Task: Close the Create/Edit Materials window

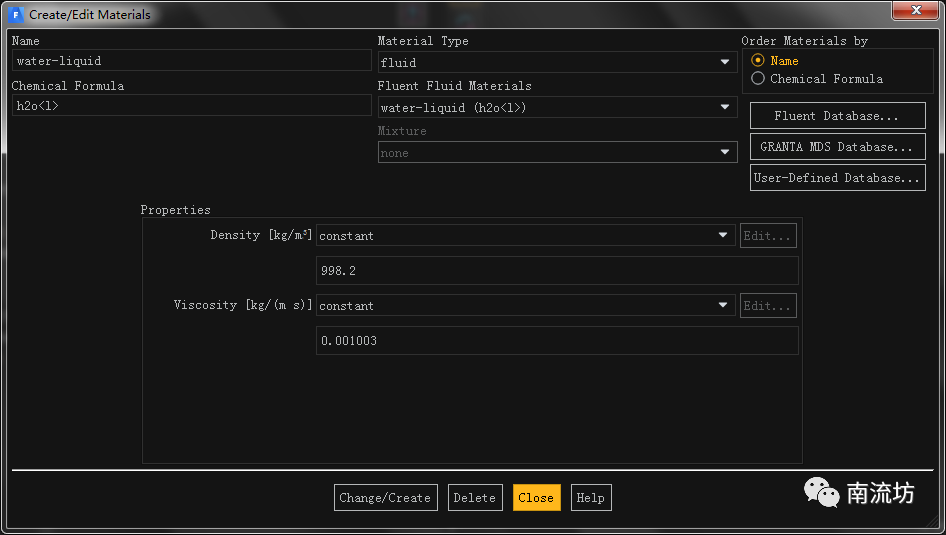Action: tap(916, 10)
